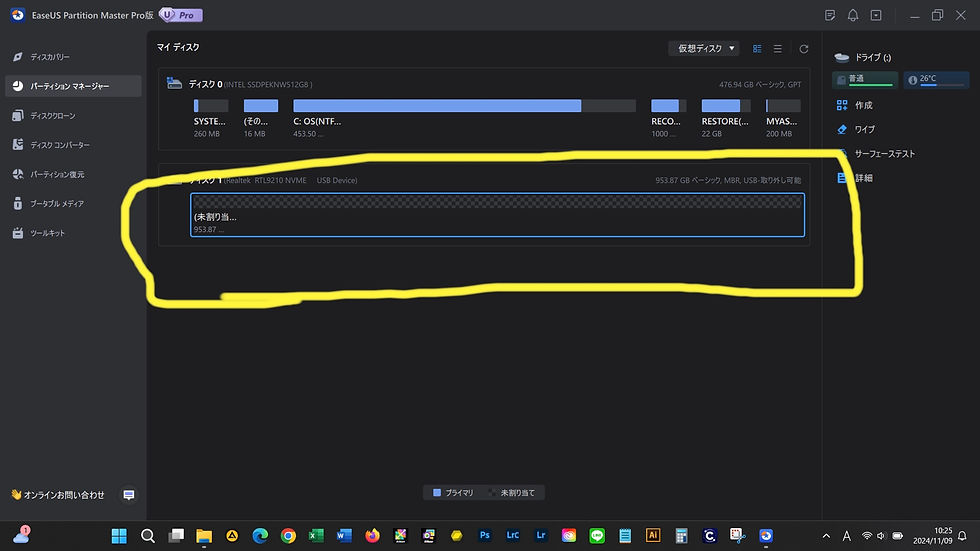This screenshot has height=551, width=980.
Task: Click 詳細 in the right panel
Action: [863, 178]
